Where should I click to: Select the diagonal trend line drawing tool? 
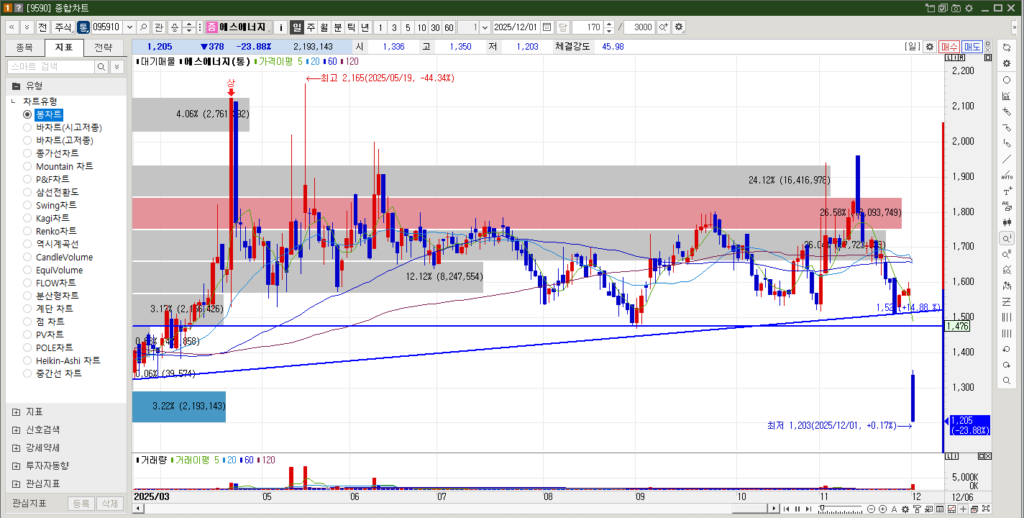click(1006, 159)
